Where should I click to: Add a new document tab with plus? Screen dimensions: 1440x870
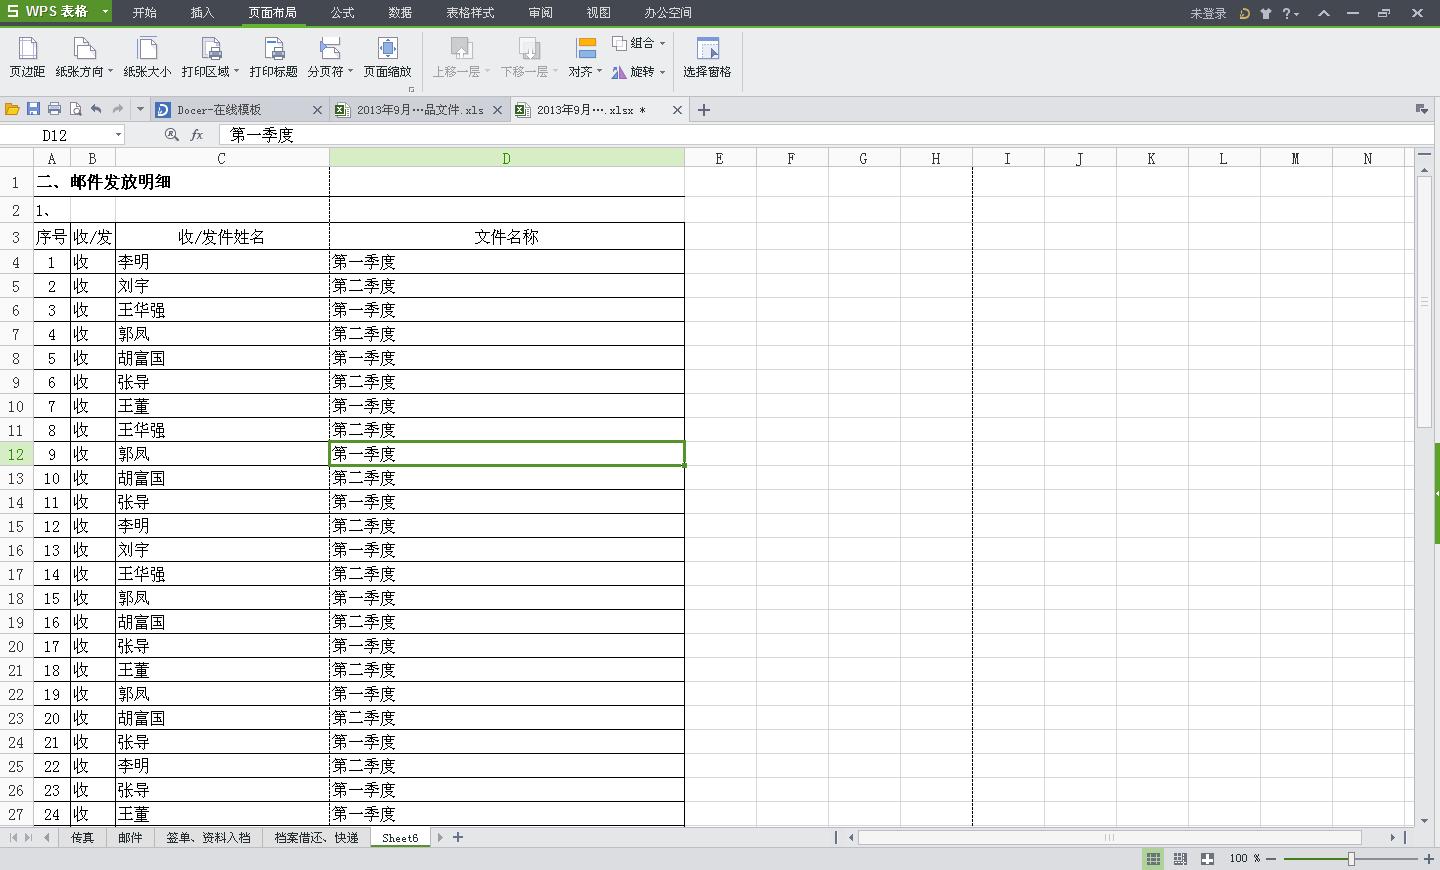pyautogui.click(x=704, y=110)
